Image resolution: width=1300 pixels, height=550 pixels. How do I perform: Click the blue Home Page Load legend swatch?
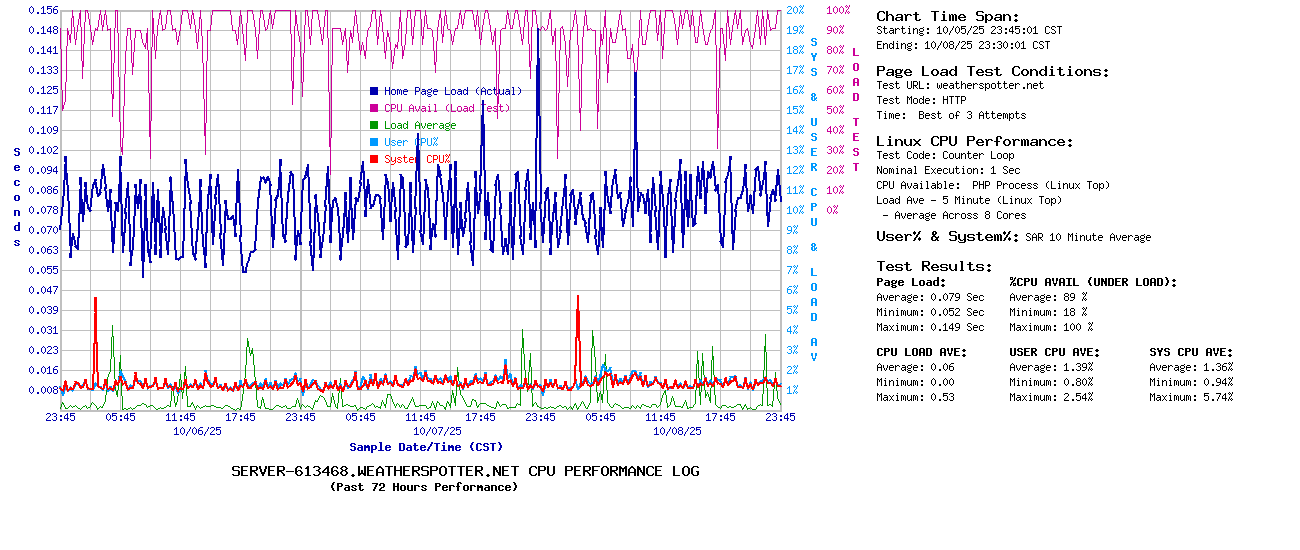click(x=374, y=91)
